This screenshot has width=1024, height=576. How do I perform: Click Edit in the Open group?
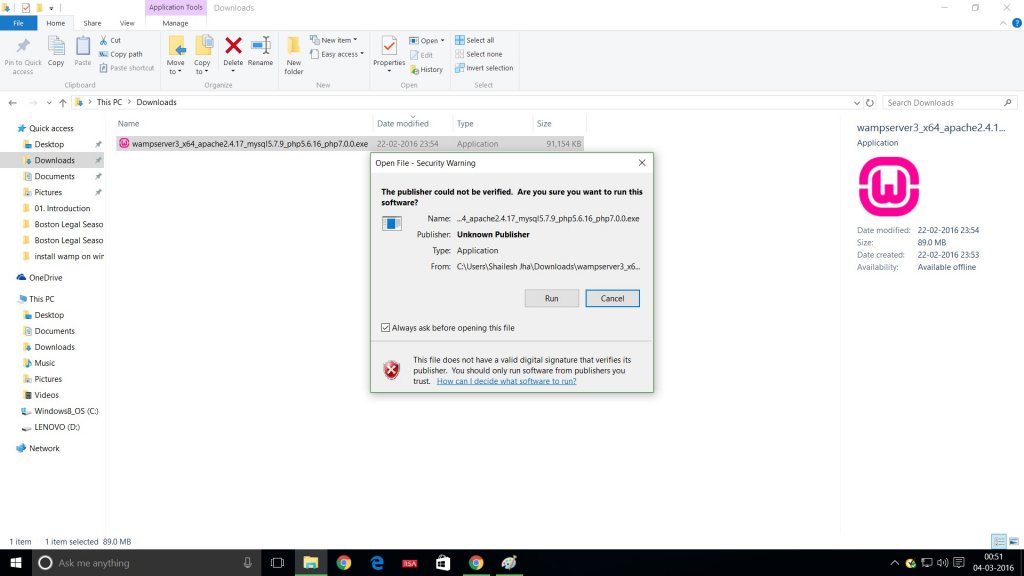(421, 55)
